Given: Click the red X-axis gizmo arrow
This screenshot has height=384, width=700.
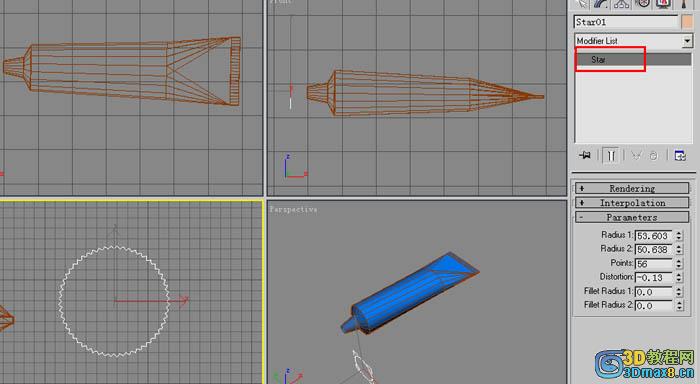Looking at the screenshot, I should (x=183, y=301).
